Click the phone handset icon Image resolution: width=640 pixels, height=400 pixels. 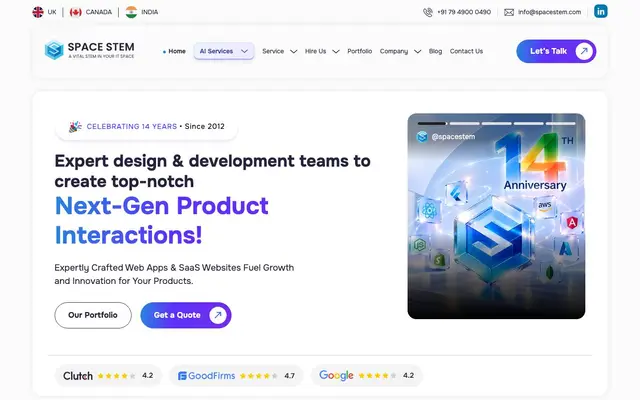coord(428,12)
